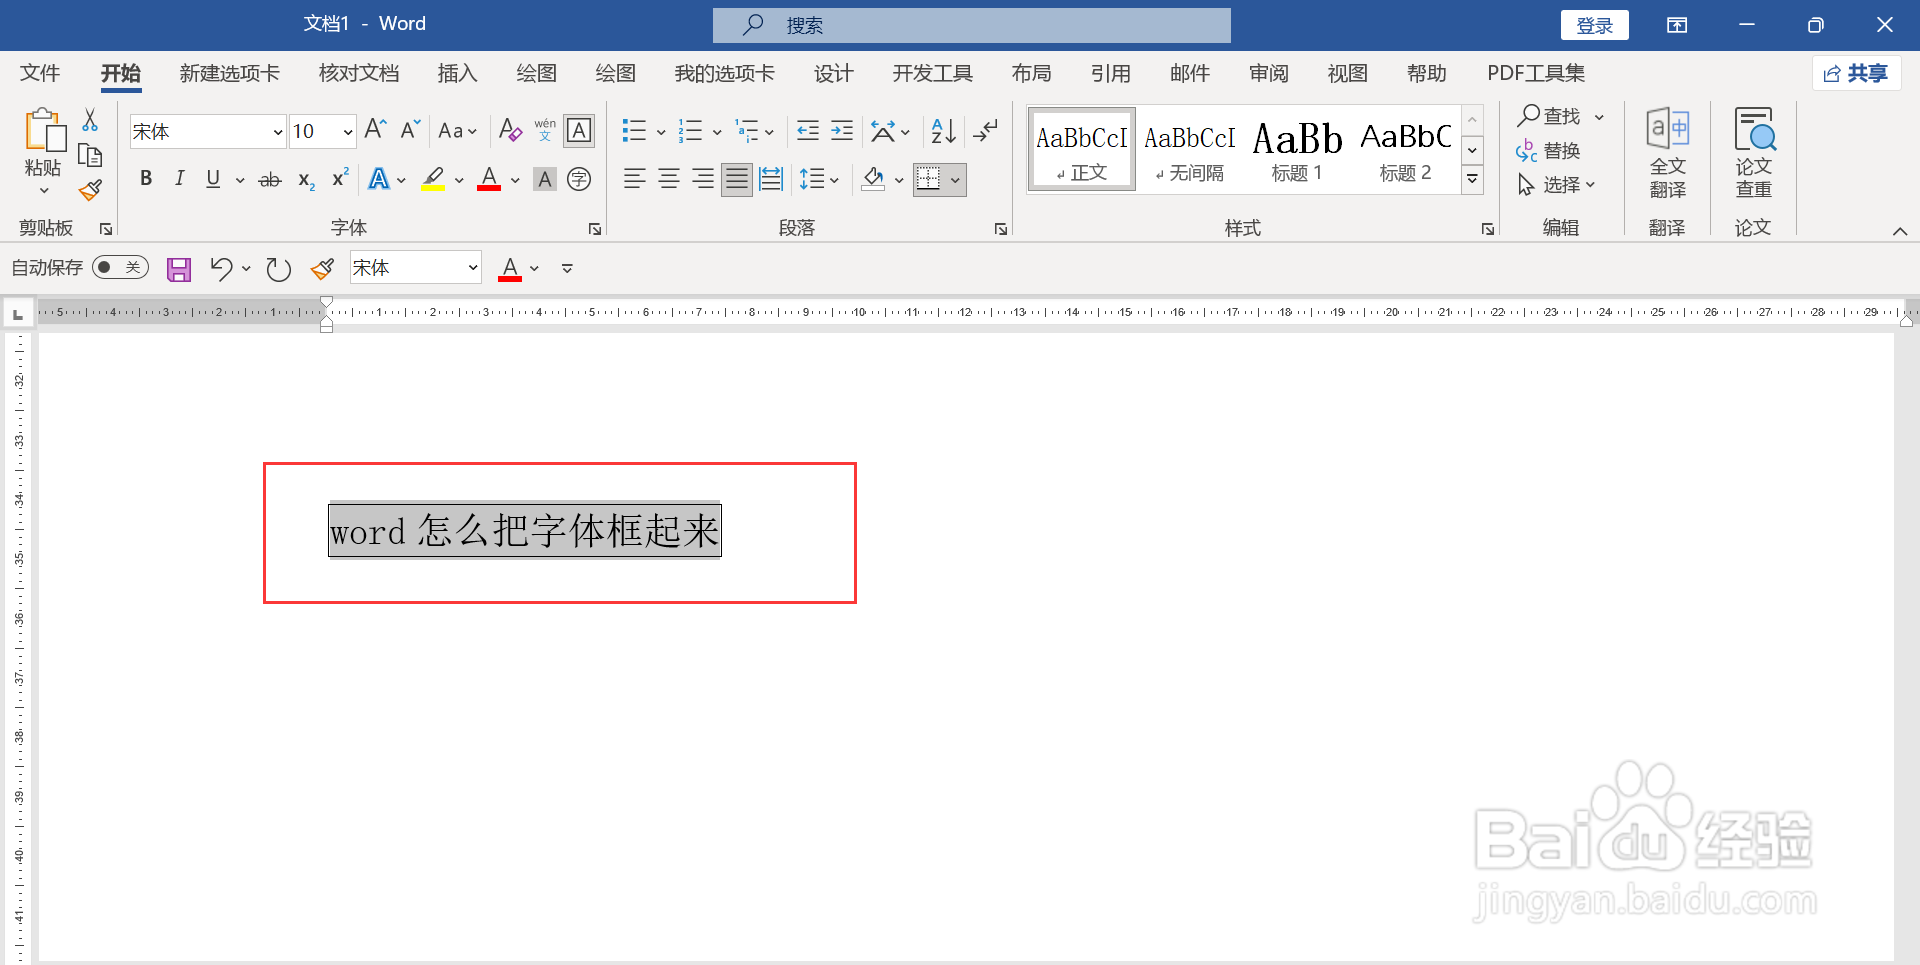The image size is (1920, 965).
Task: Collapse the ribbon with the chevron
Action: (1900, 231)
